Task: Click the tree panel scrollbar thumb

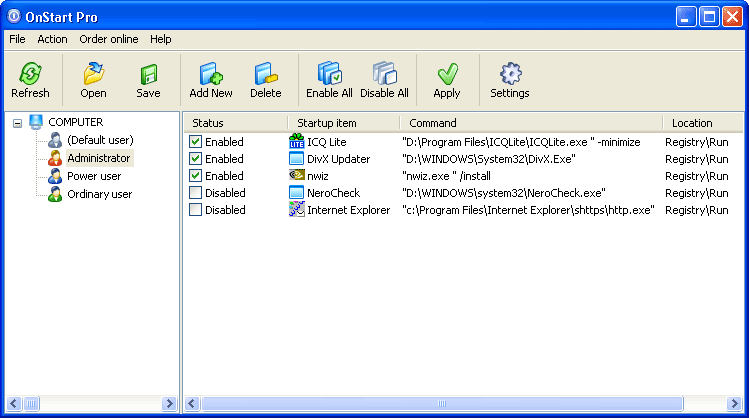Action: pyautogui.click(x=32, y=404)
